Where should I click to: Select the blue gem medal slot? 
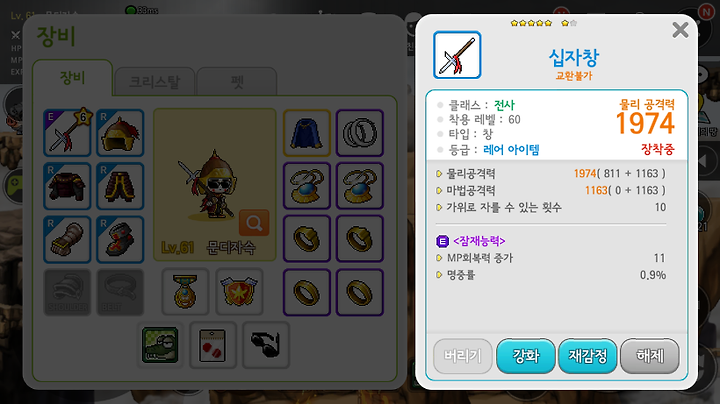point(186,292)
